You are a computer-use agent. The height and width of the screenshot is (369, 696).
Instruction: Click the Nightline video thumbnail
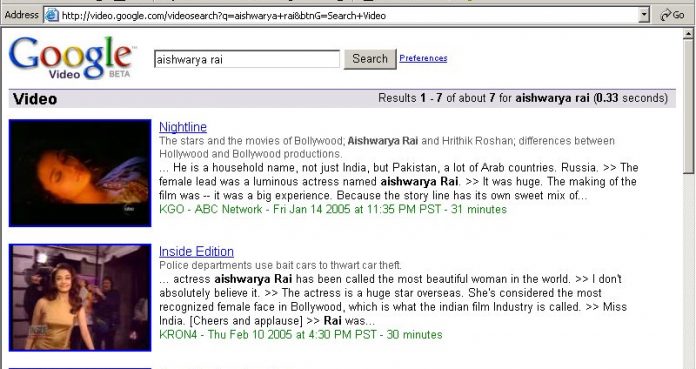click(80, 173)
